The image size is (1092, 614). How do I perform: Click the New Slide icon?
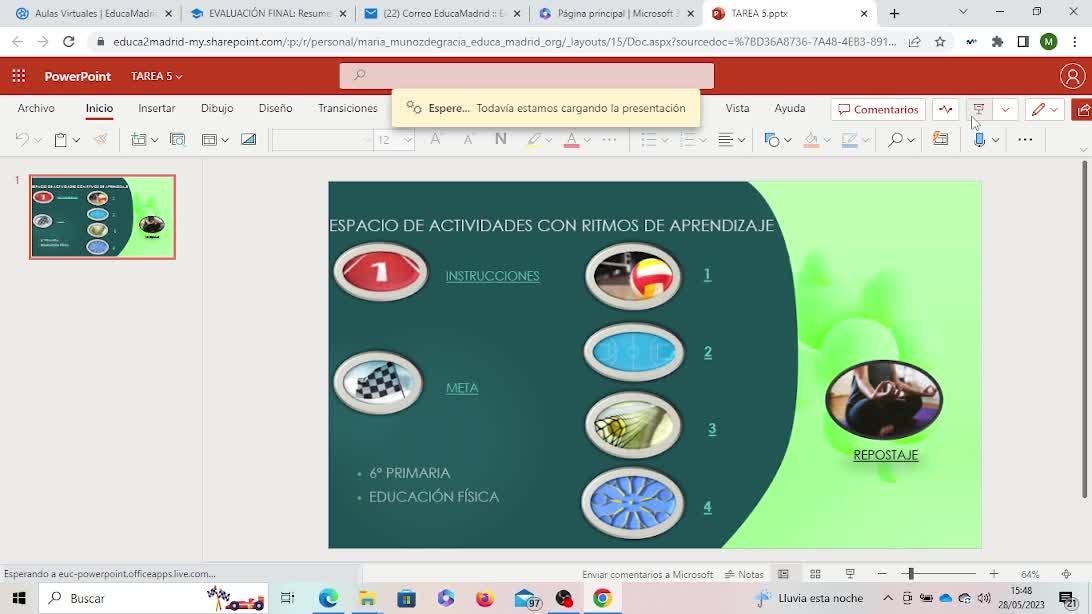click(x=139, y=140)
